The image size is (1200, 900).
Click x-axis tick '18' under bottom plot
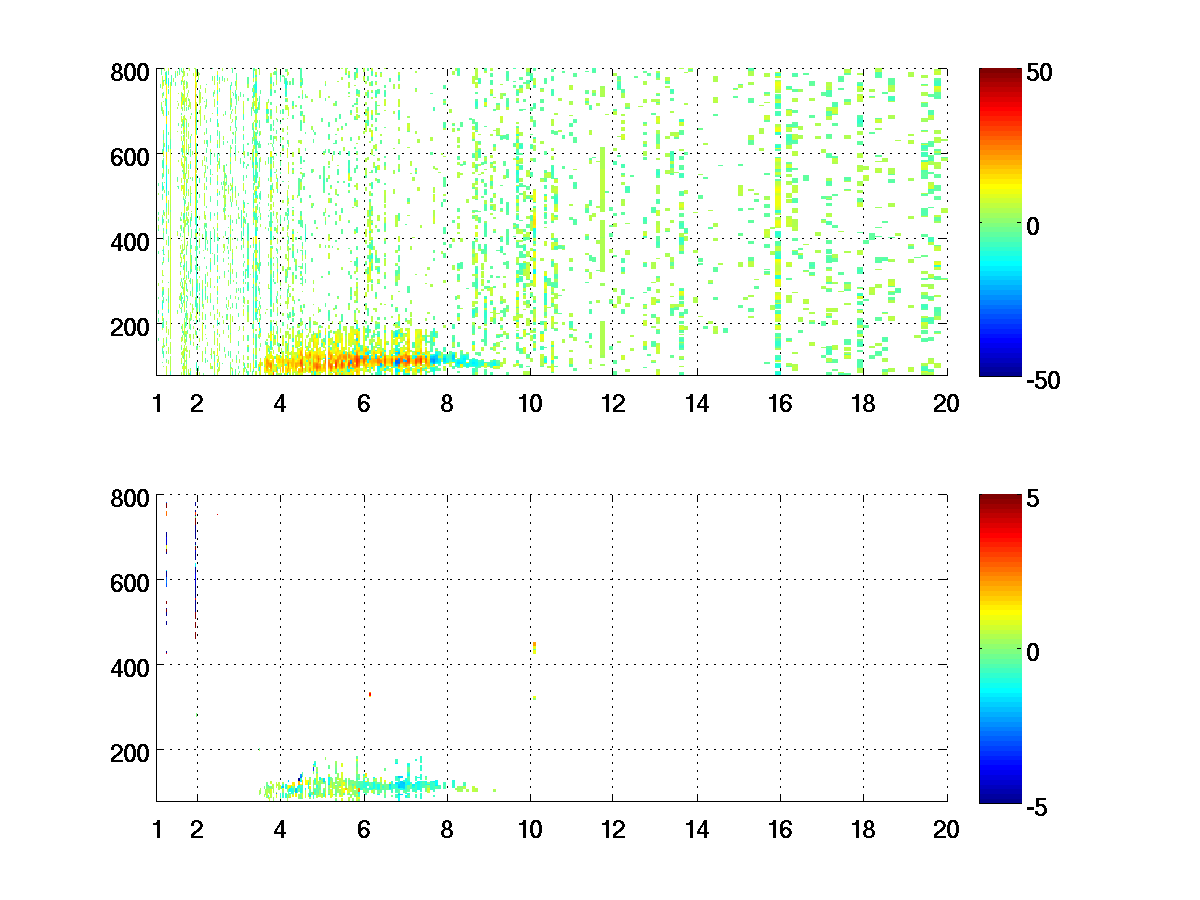click(863, 828)
